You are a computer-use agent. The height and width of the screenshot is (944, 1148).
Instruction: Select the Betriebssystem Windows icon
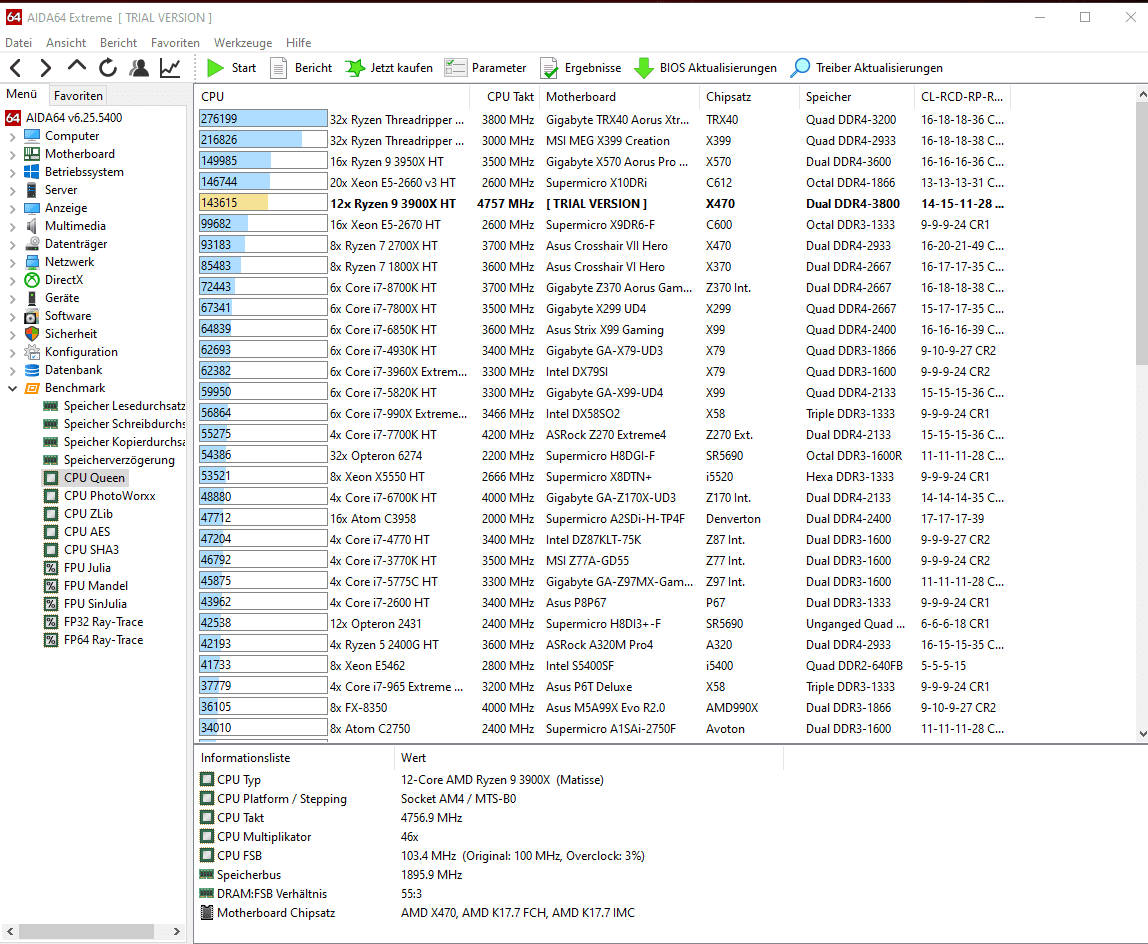pyautogui.click(x=31, y=171)
